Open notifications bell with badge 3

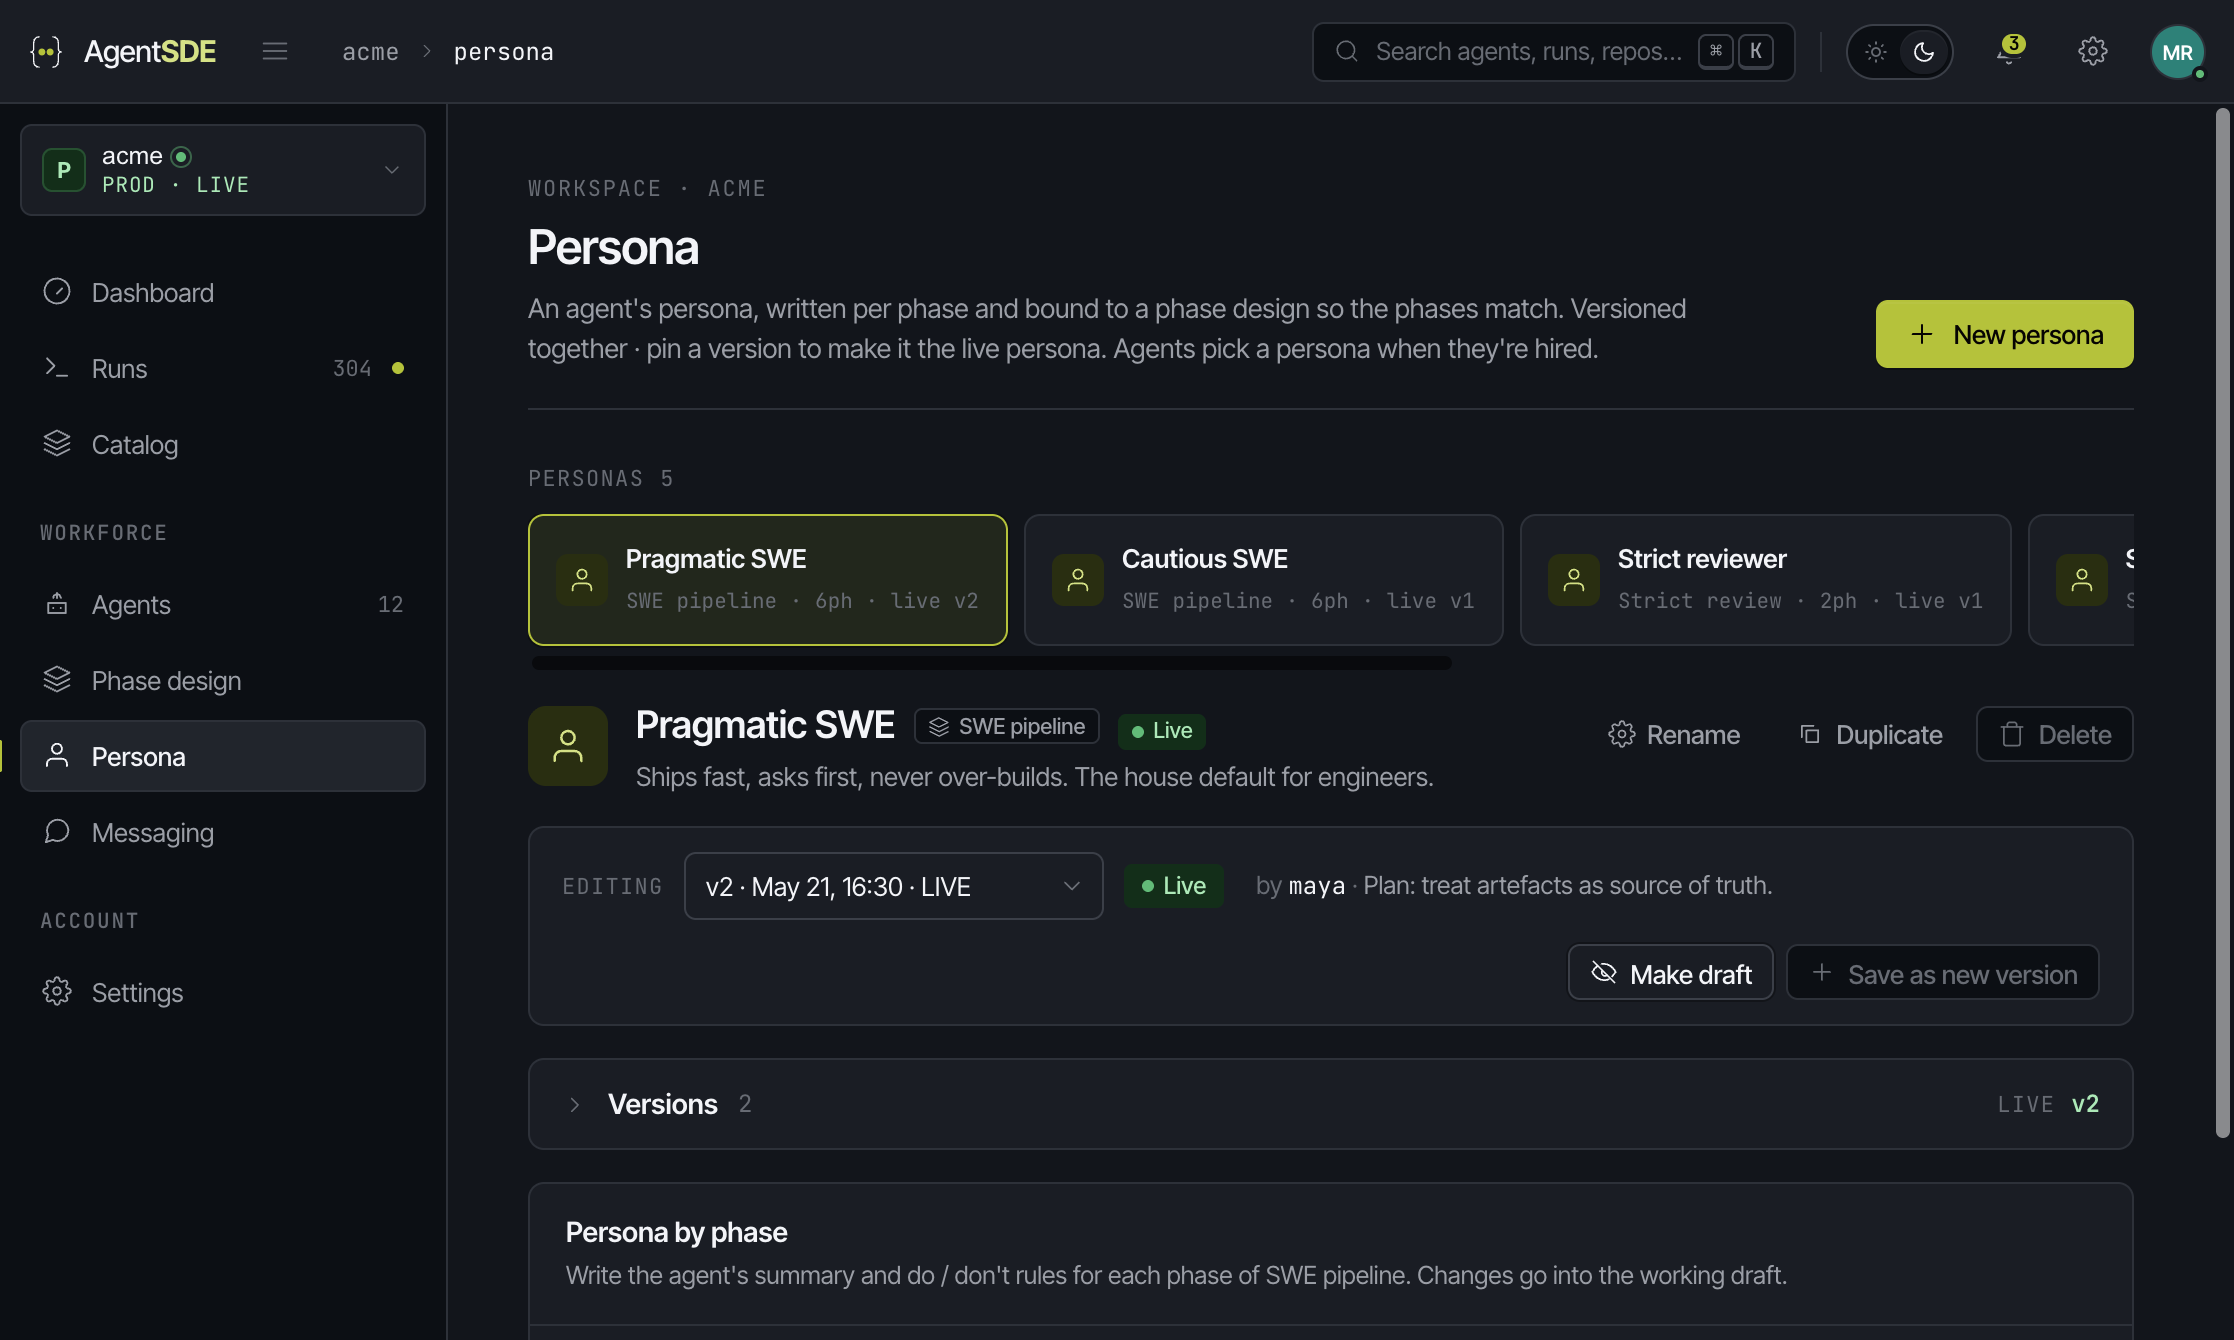tap(2009, 51)
